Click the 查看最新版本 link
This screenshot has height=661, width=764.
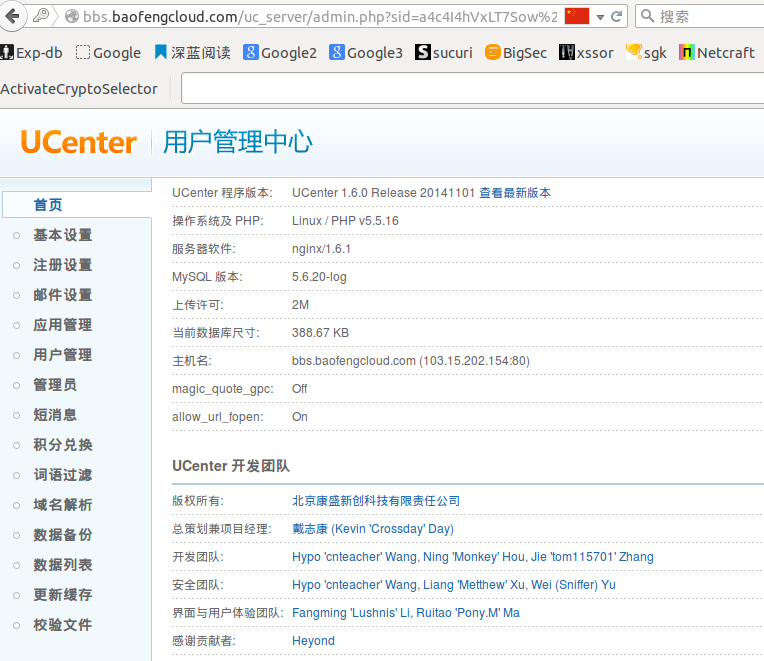pos(515,193)
